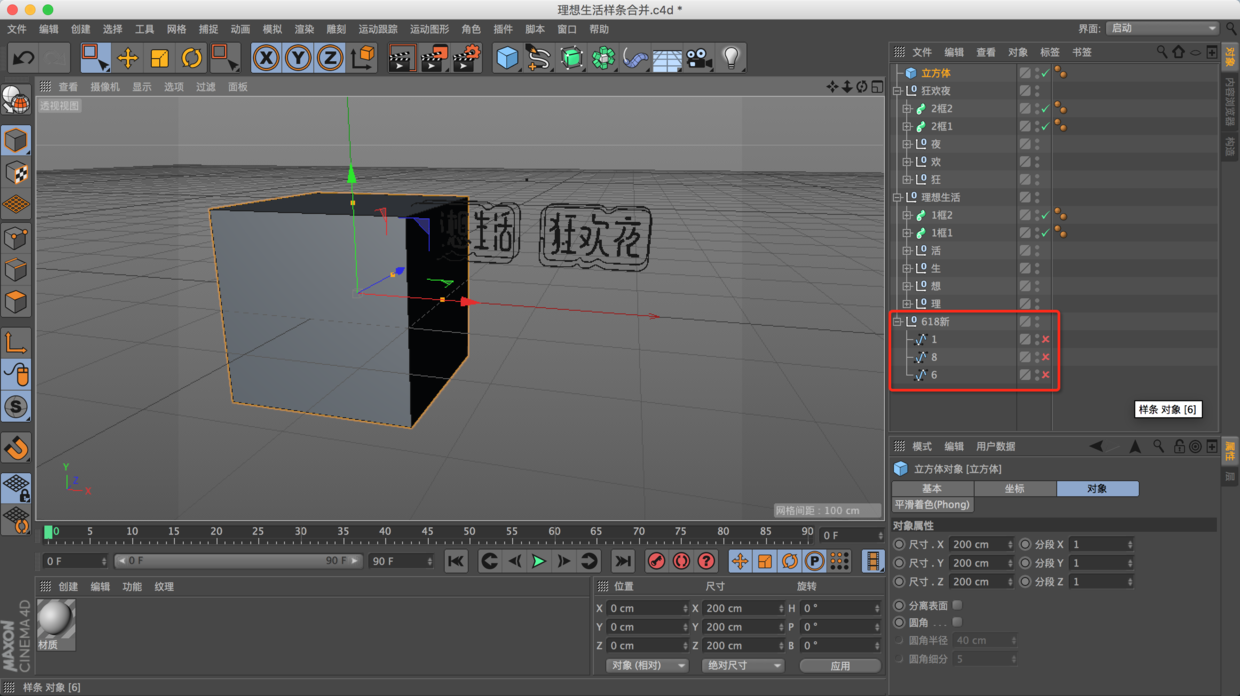Open render settings clapperboard icon
Screen dimensions: 1240x696
[467, 58]
